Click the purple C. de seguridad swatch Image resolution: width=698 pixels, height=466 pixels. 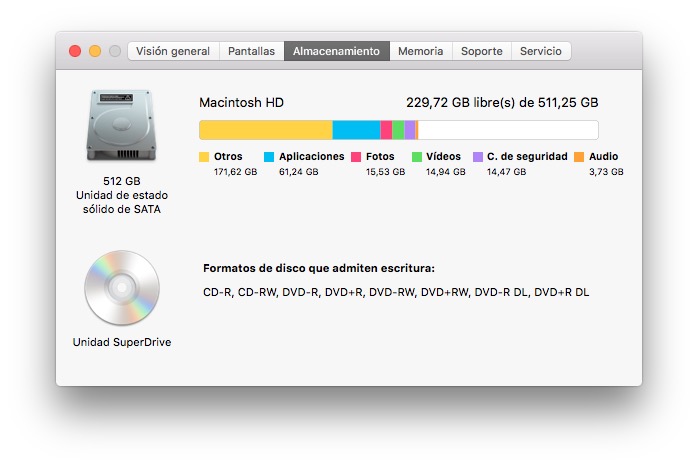coord(478,157)
